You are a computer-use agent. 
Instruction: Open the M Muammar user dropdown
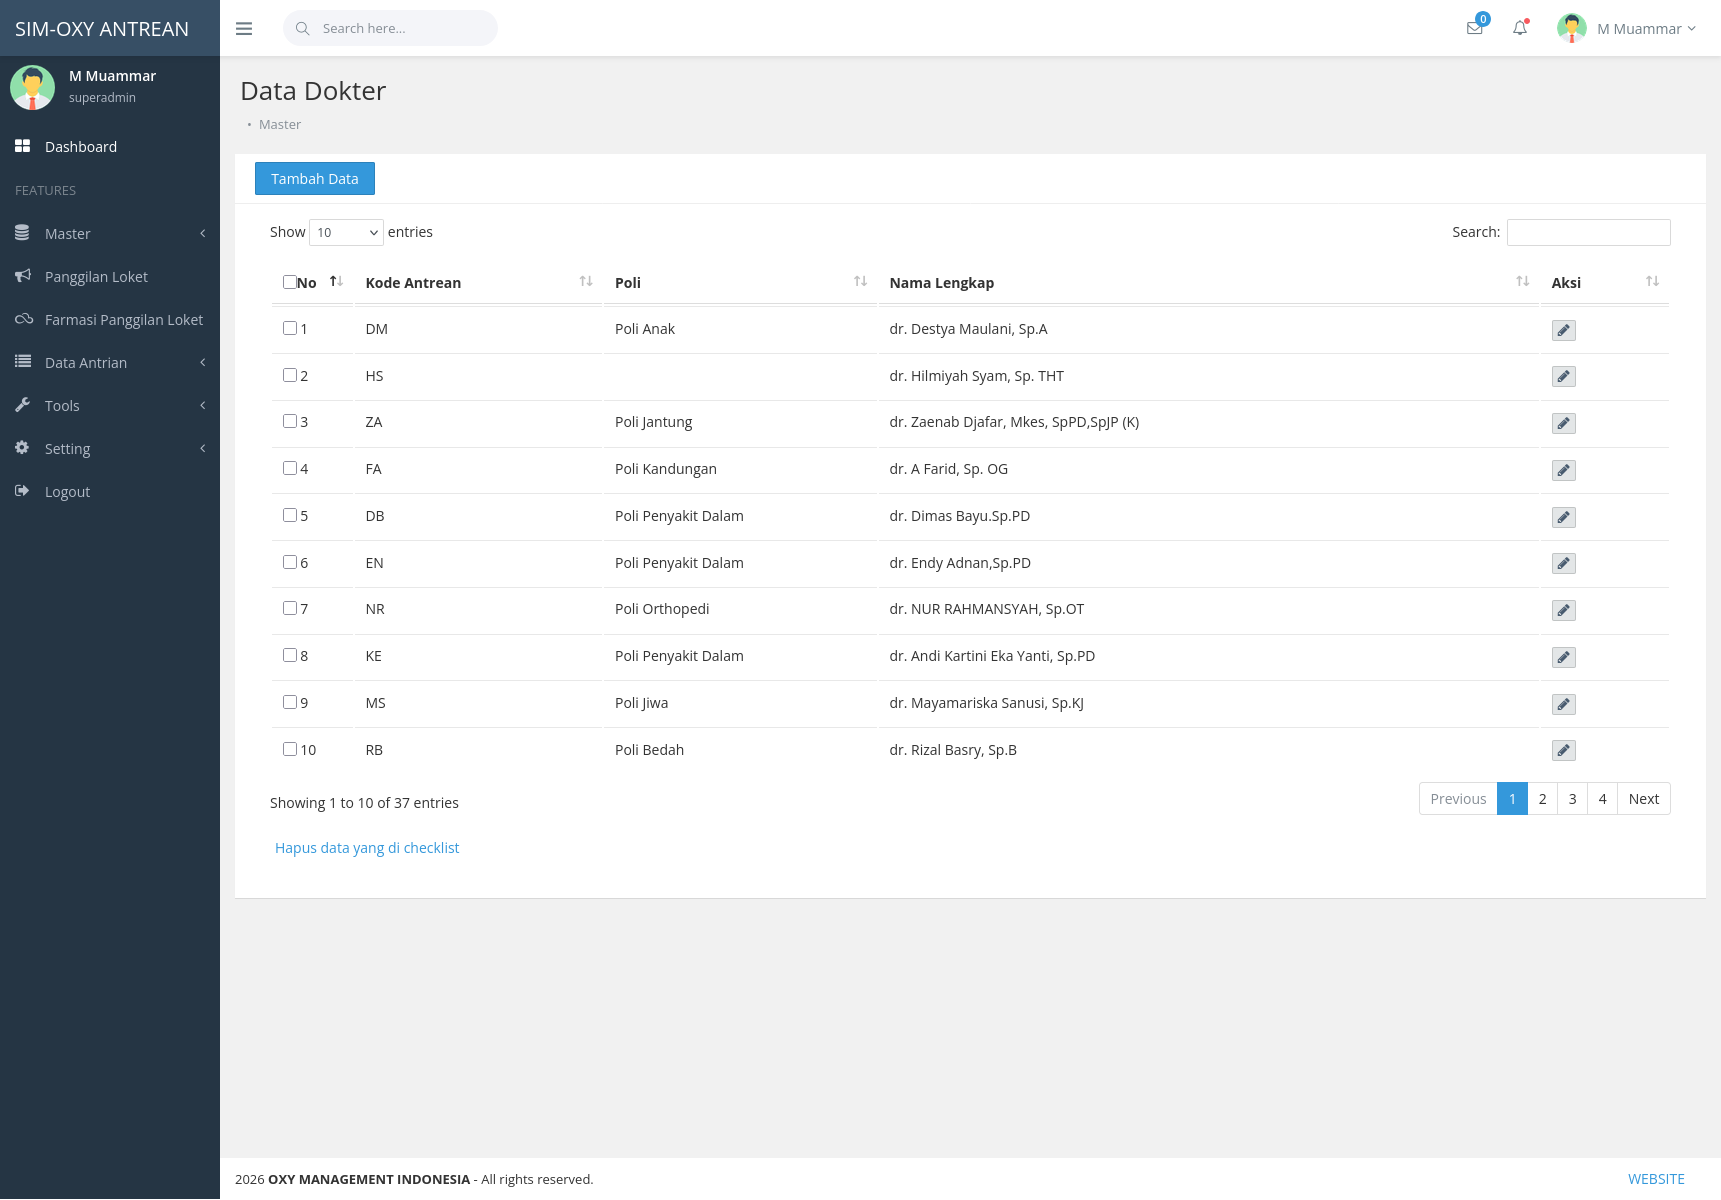(1627, 28)
